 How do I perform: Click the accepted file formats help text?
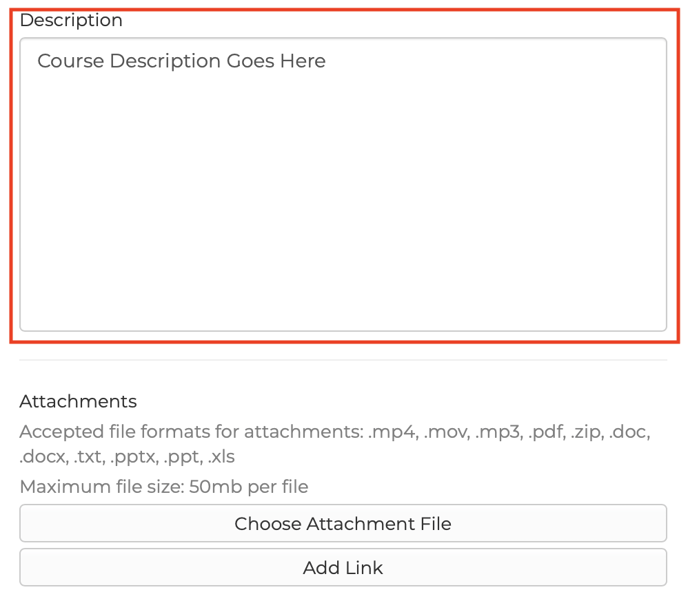(x=190, y=433)
